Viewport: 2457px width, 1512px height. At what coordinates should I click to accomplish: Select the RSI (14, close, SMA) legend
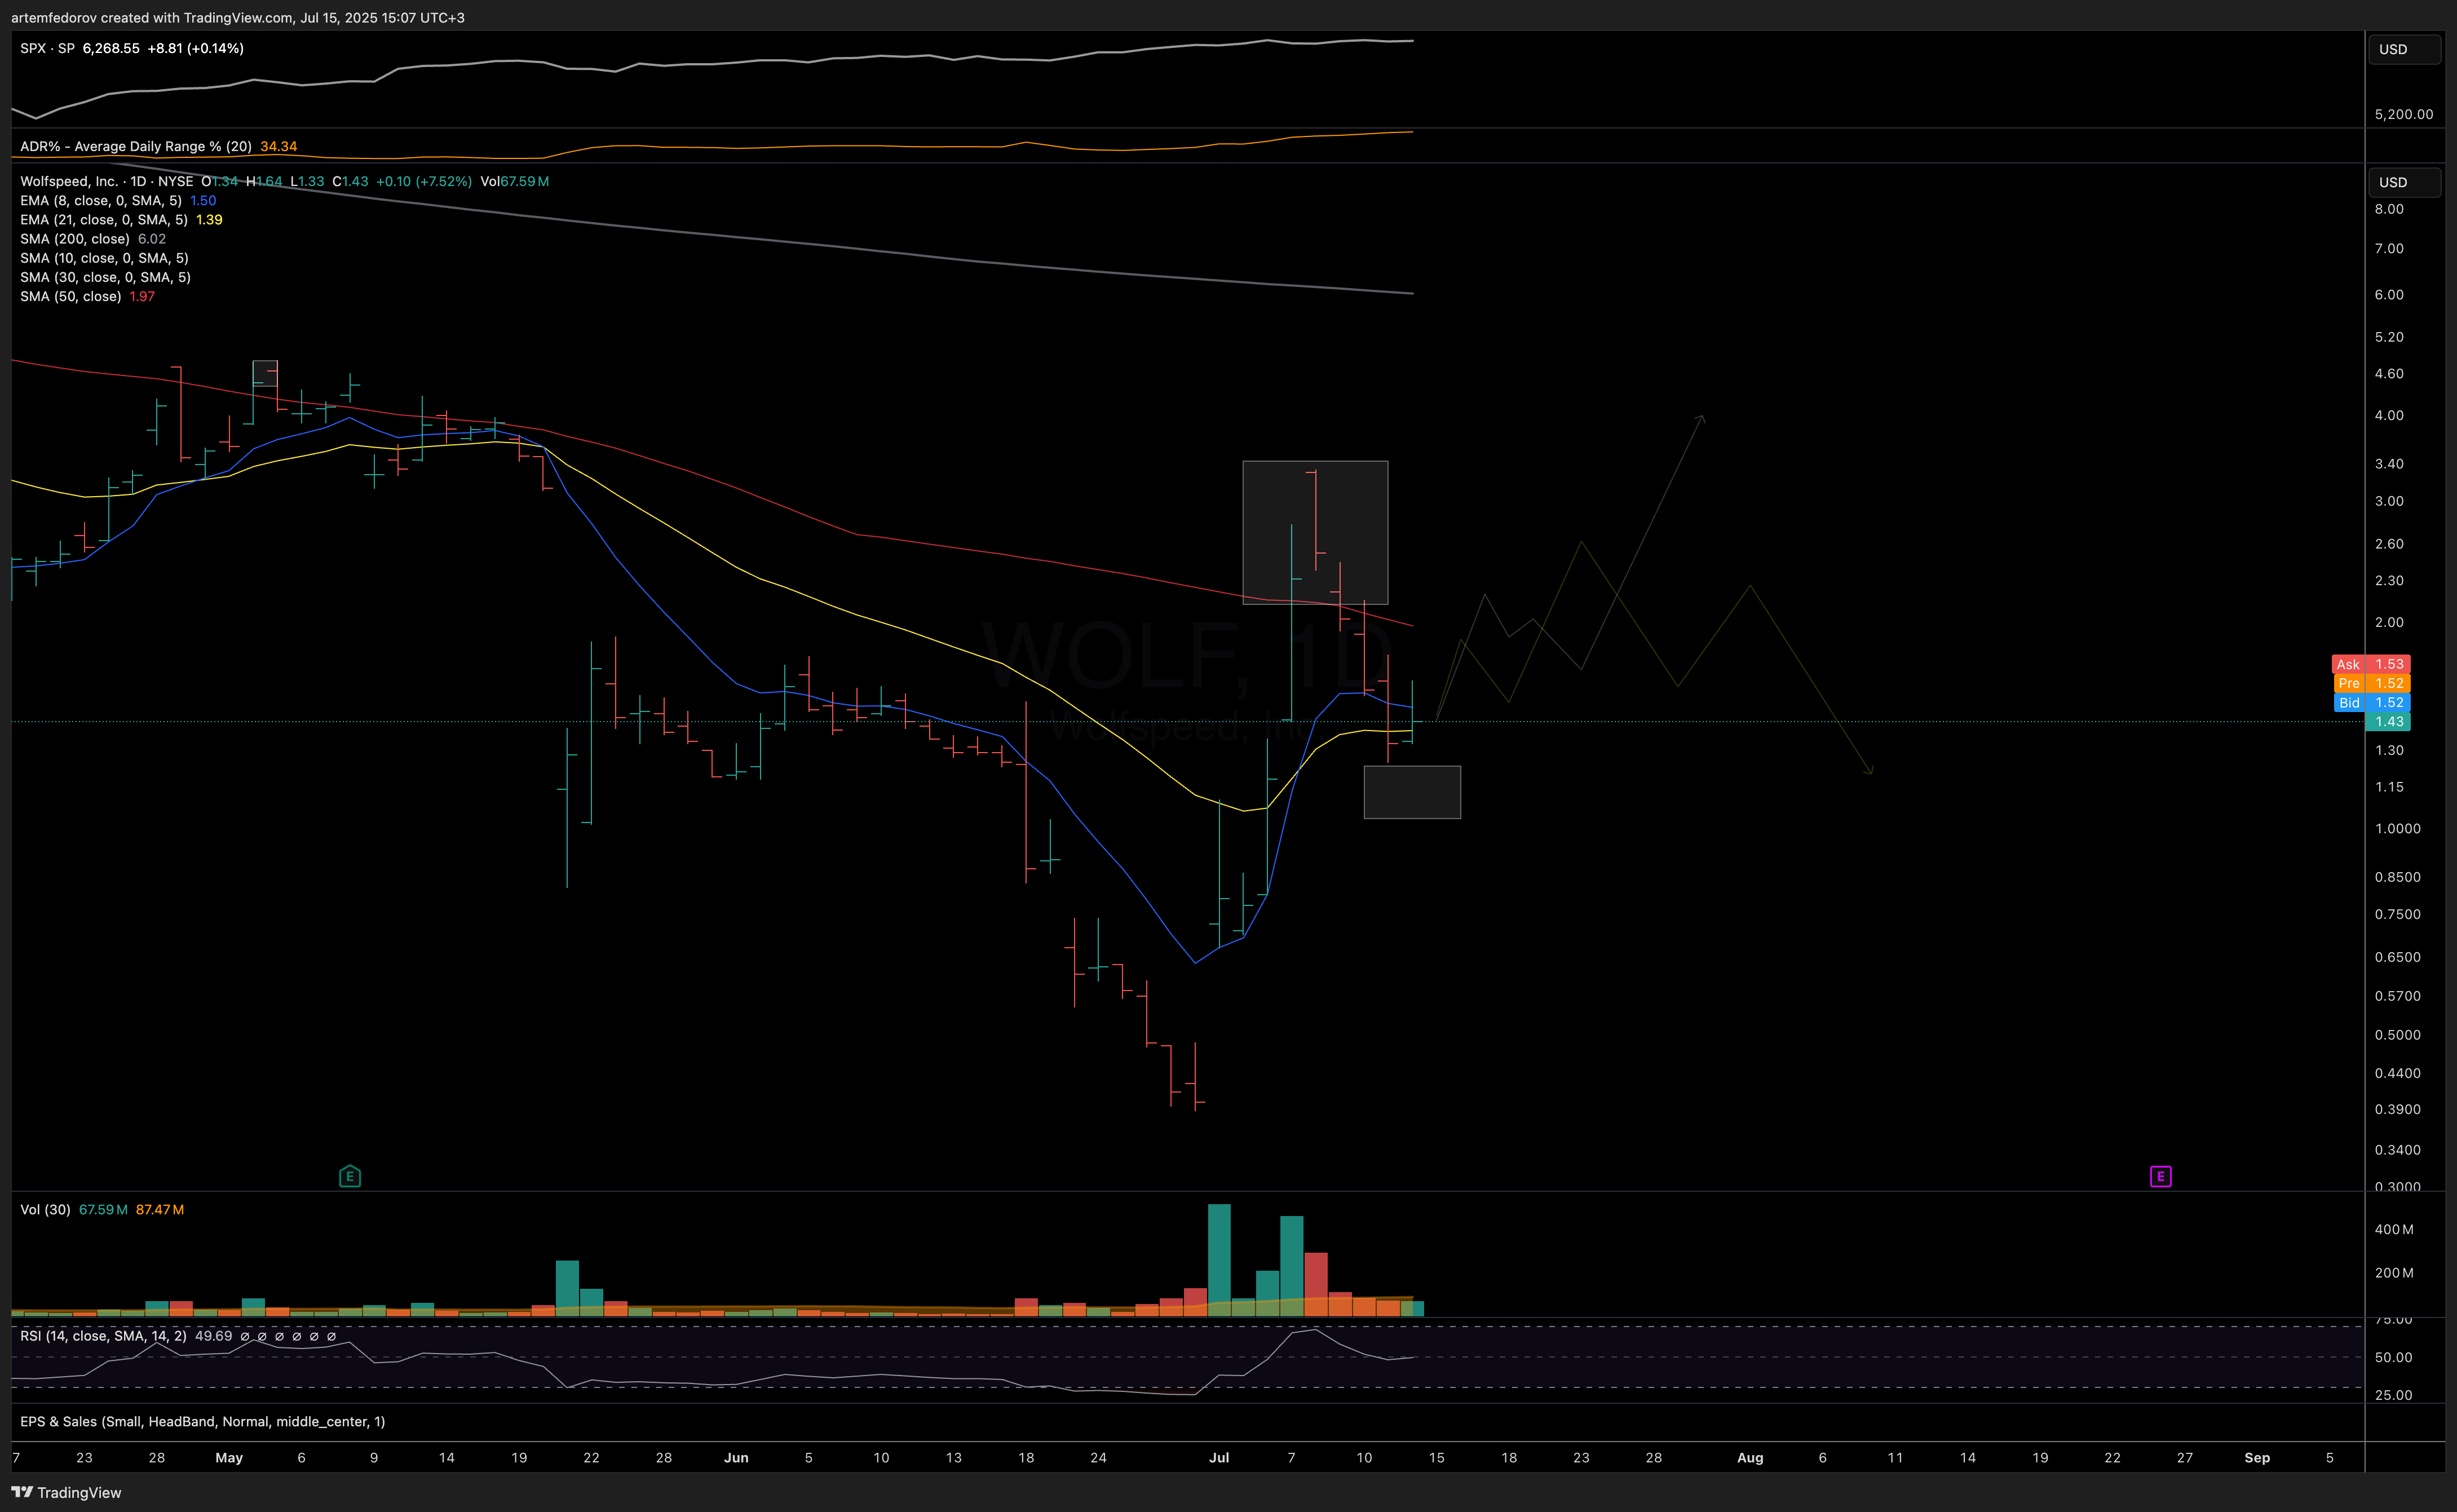pyautogui.click(x=103, y=1336)
